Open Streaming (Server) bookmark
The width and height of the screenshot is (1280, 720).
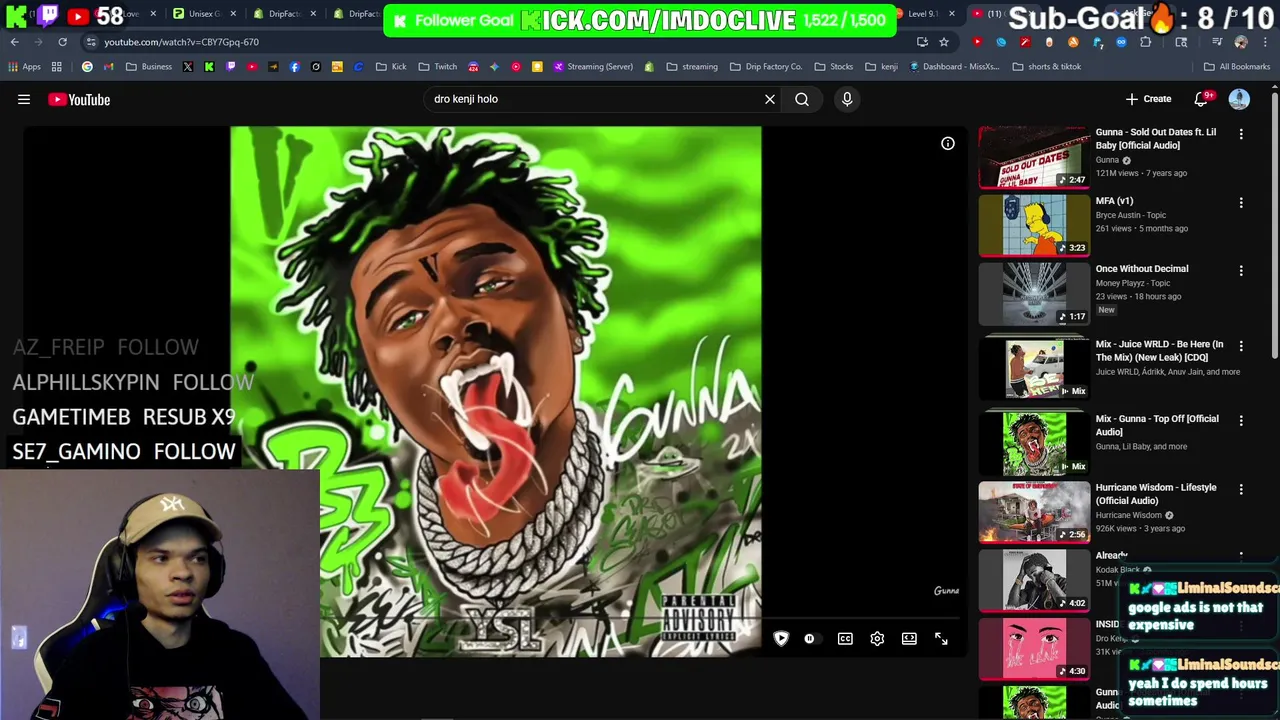(x=593, y=67)
